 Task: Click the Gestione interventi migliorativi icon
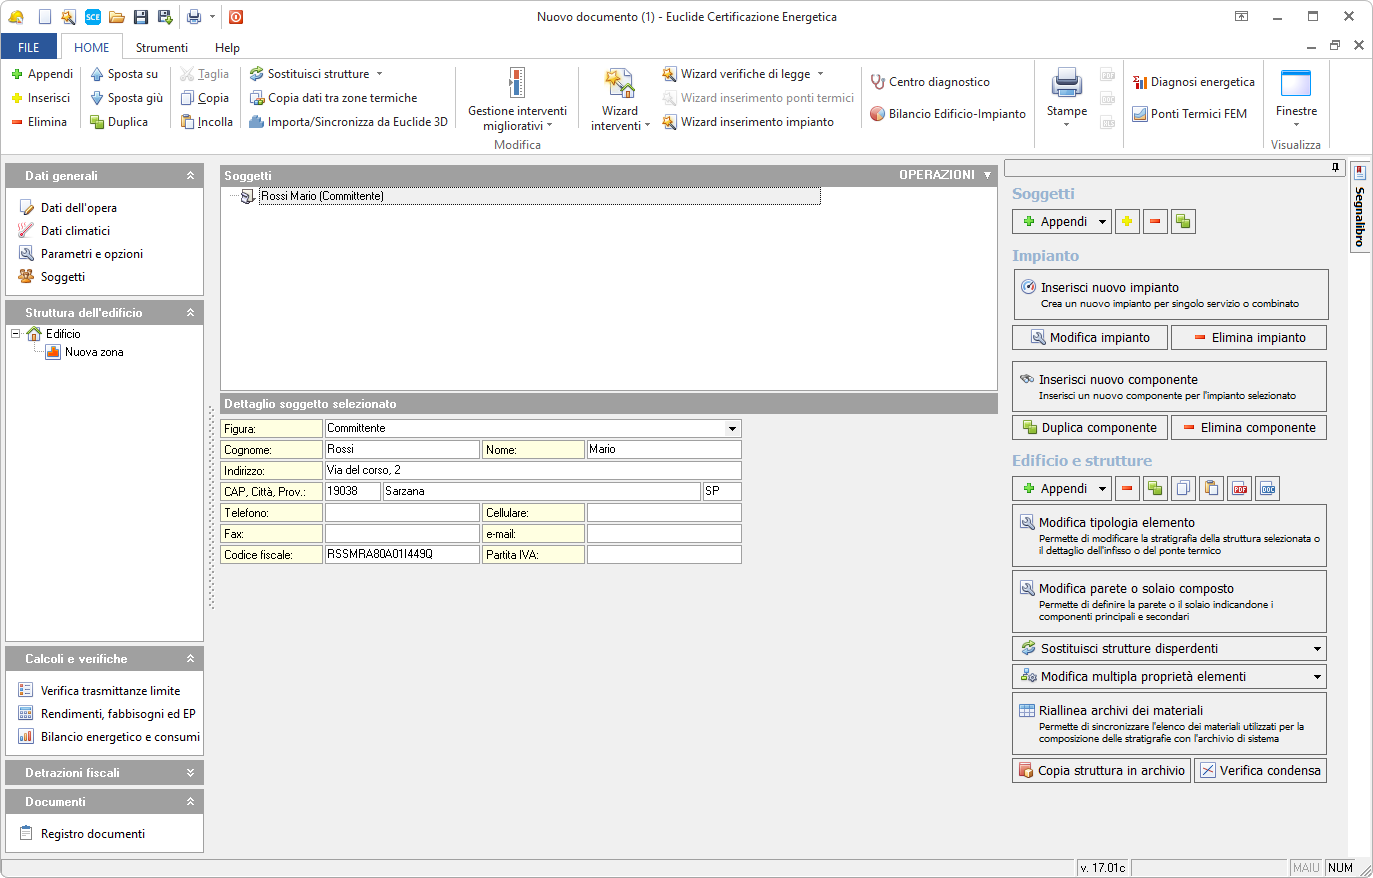tap(516, 83)
